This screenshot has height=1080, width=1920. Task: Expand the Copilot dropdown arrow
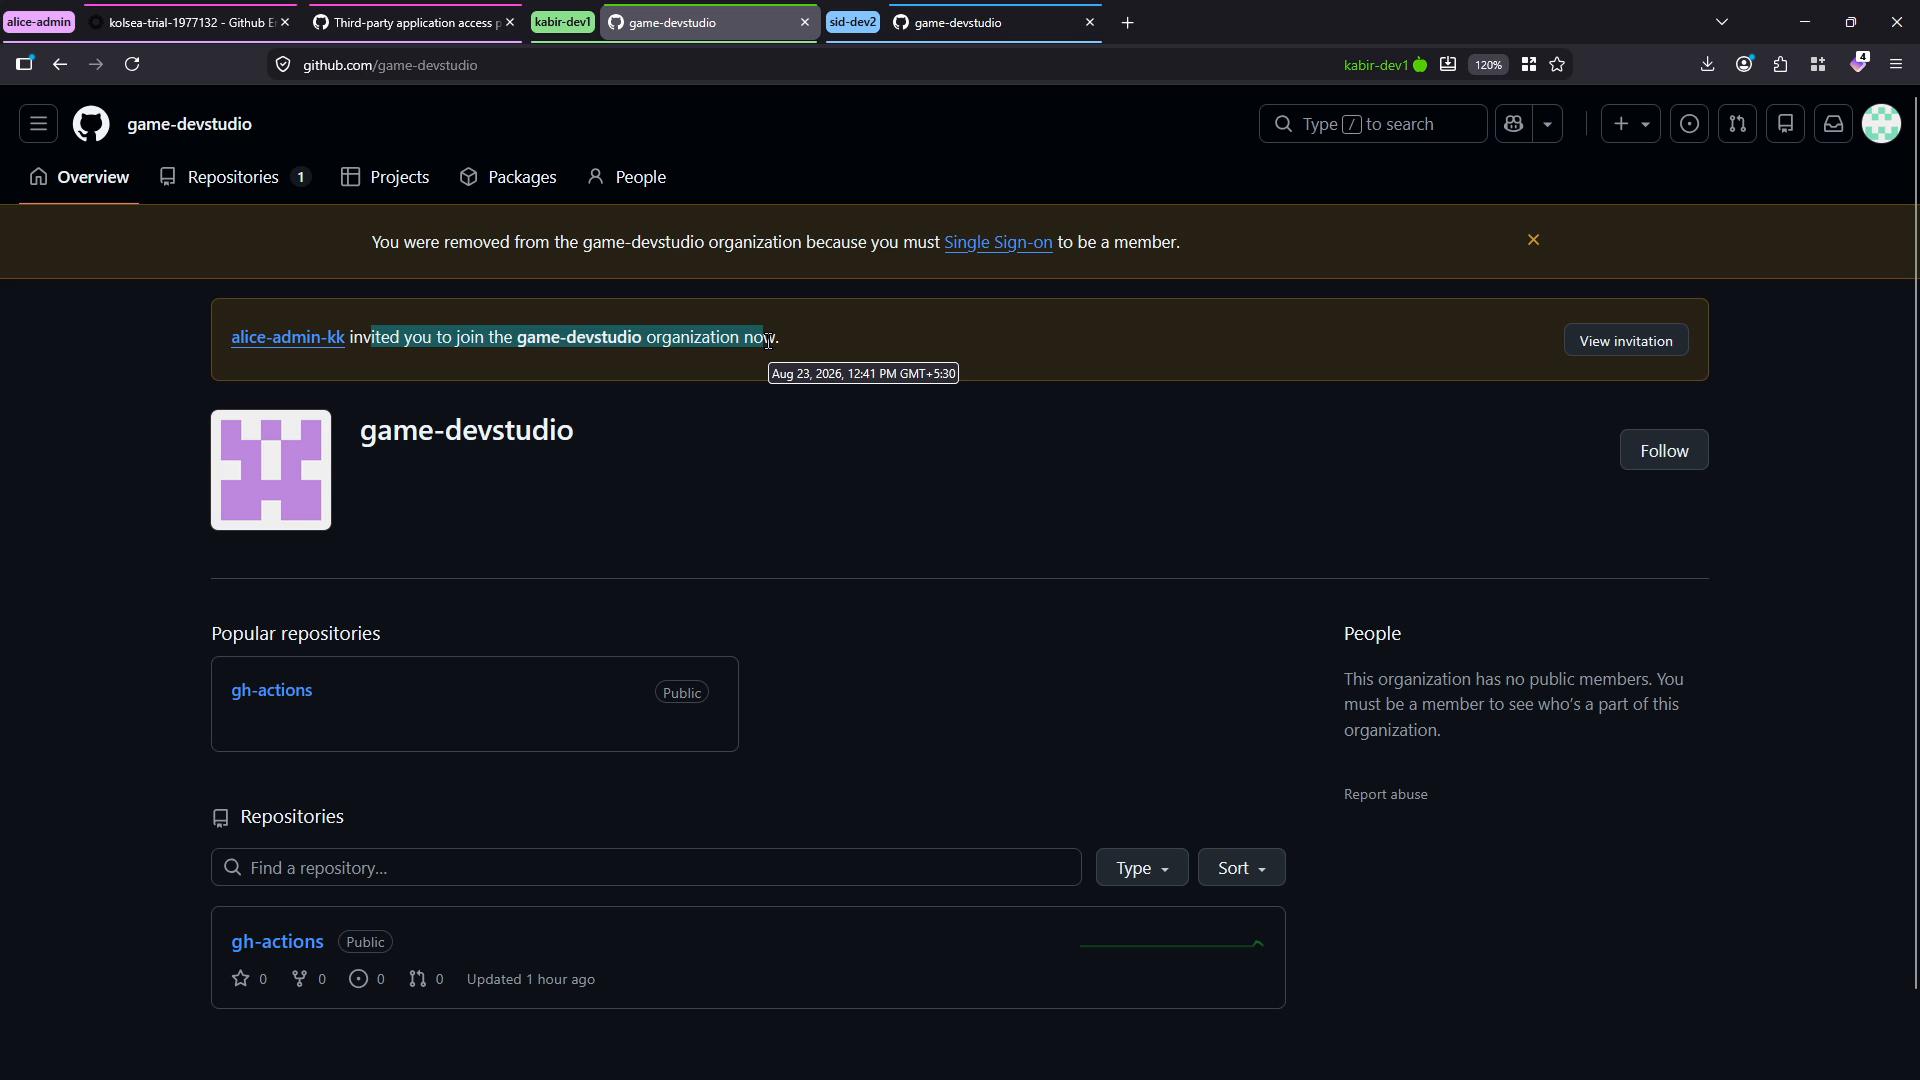pos(1547,124)
